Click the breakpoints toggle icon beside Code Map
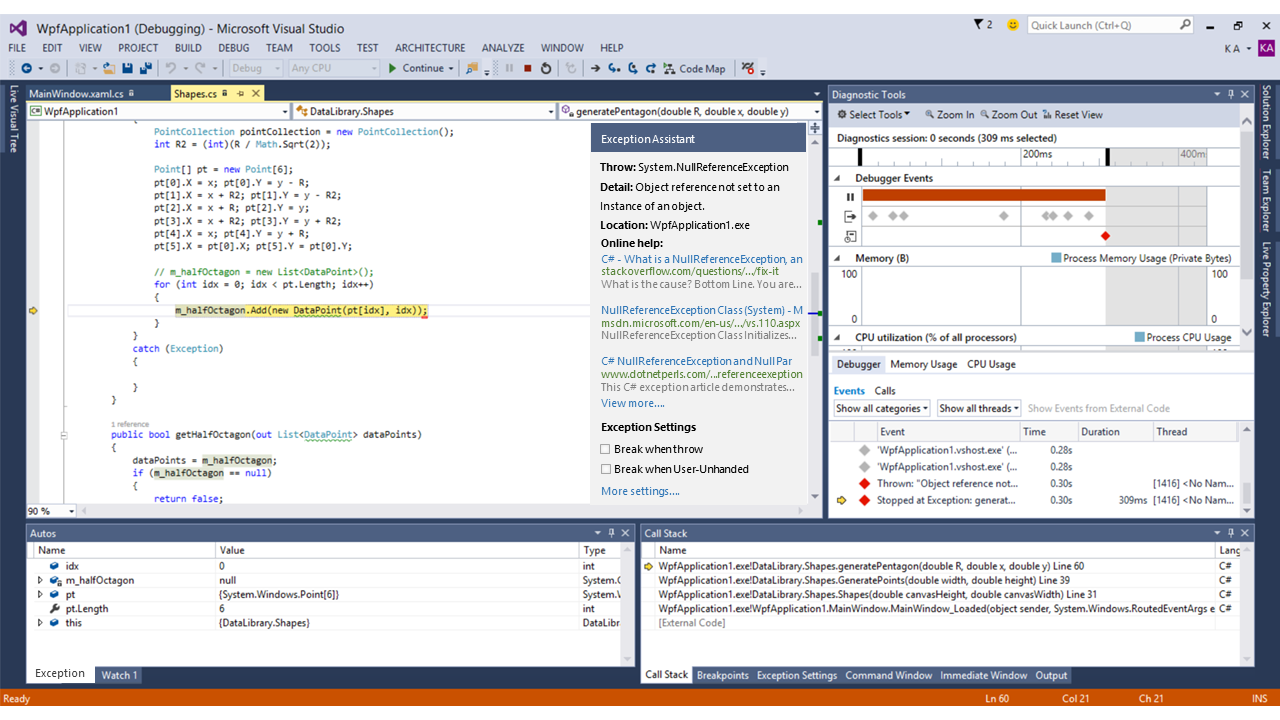The height and width of the screenshot is (720, 1280). 748,68
